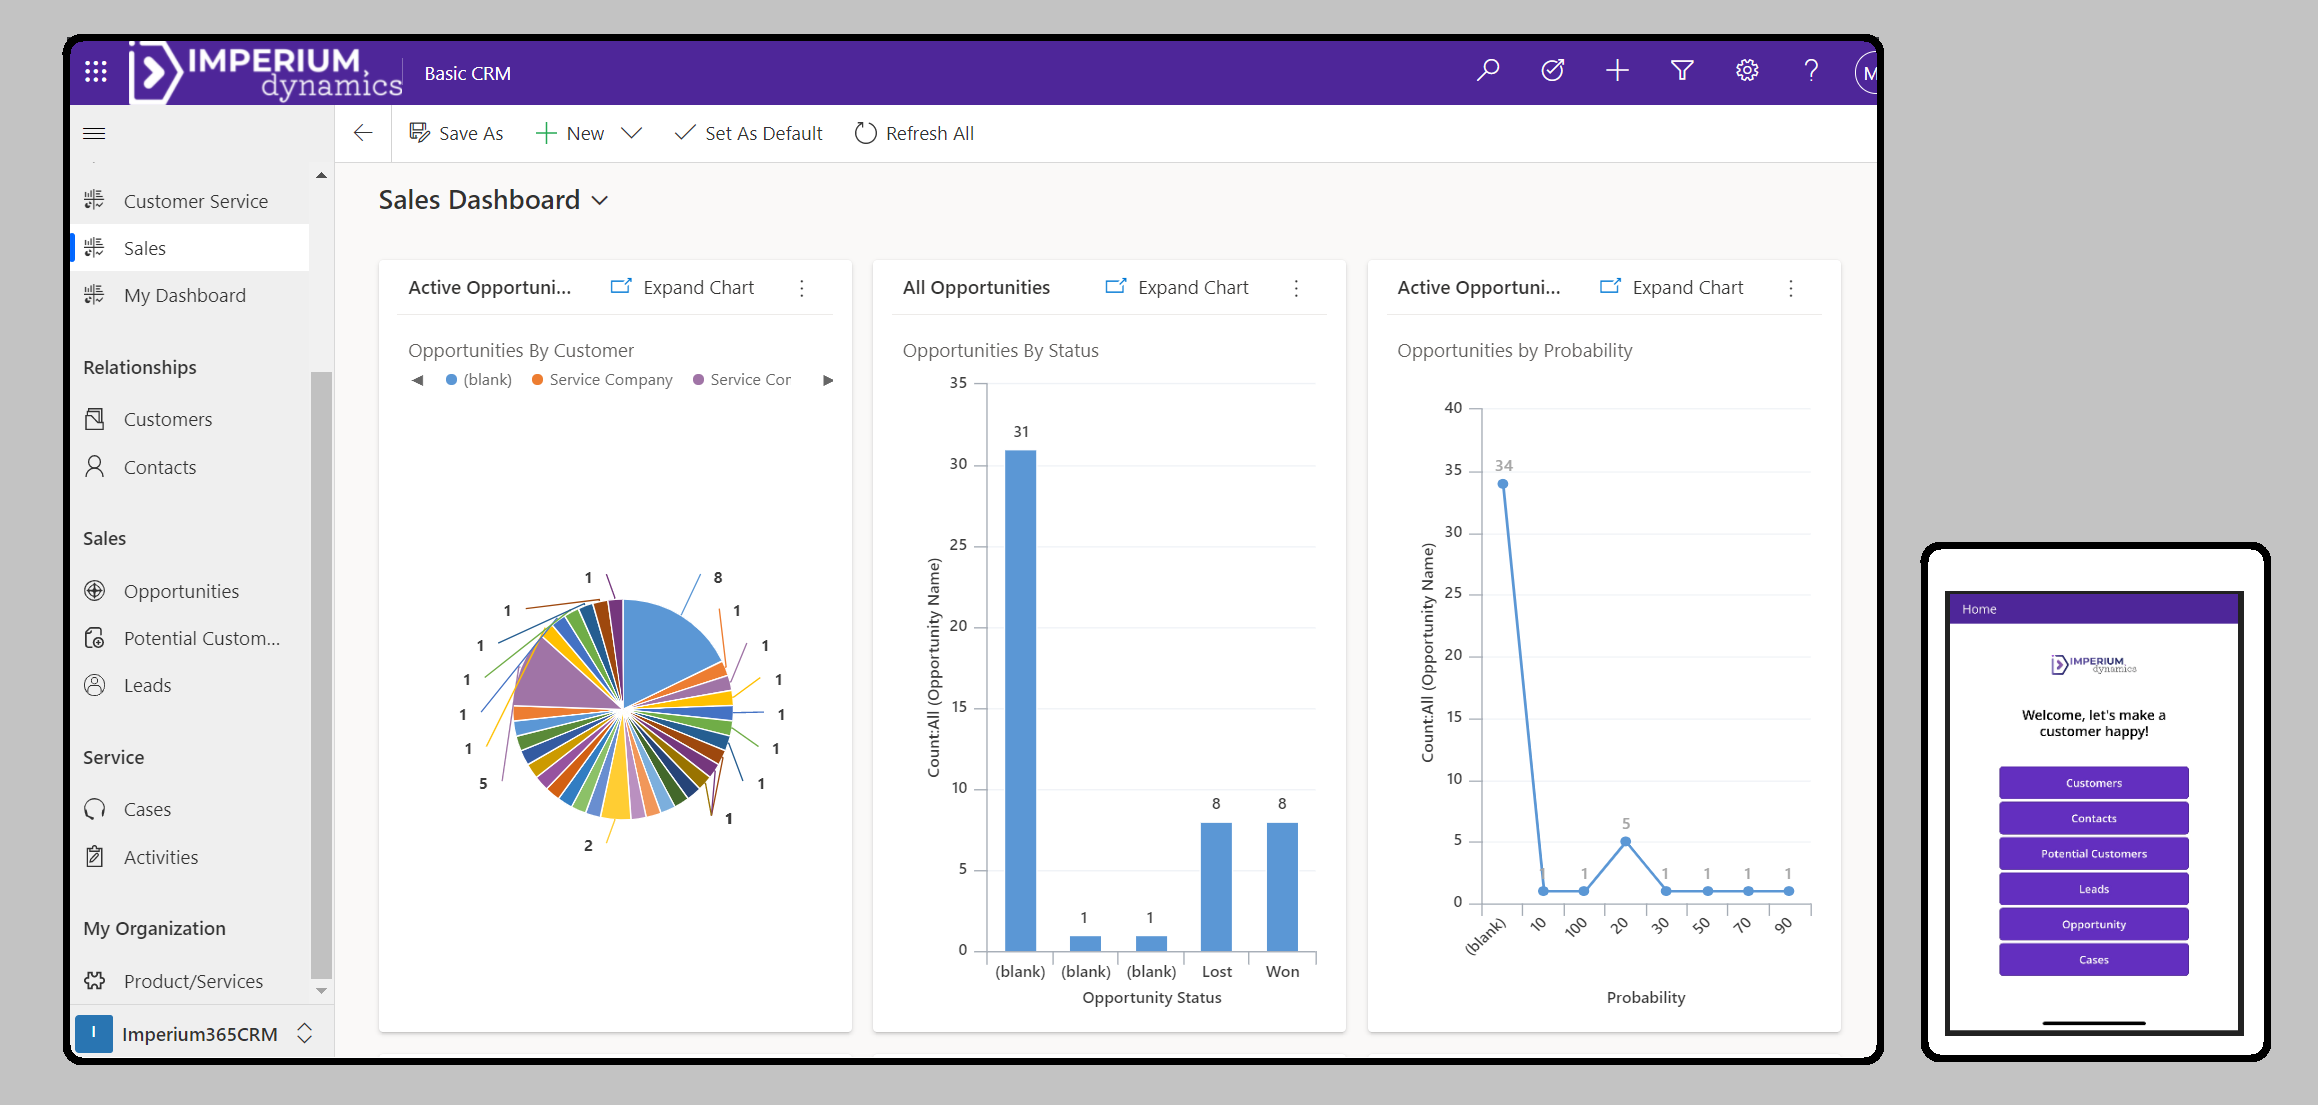Expand Active Opportunities chart options
Viewport: 2318px width, 1105px height.
[804, 288]
